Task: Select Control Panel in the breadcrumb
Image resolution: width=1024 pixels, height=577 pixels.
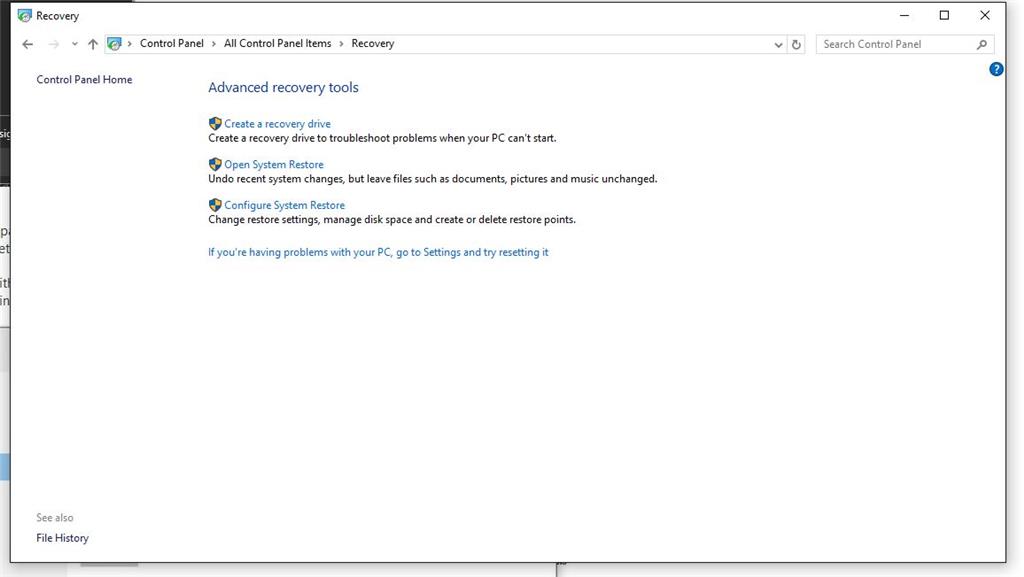Action: pos(172,44)
